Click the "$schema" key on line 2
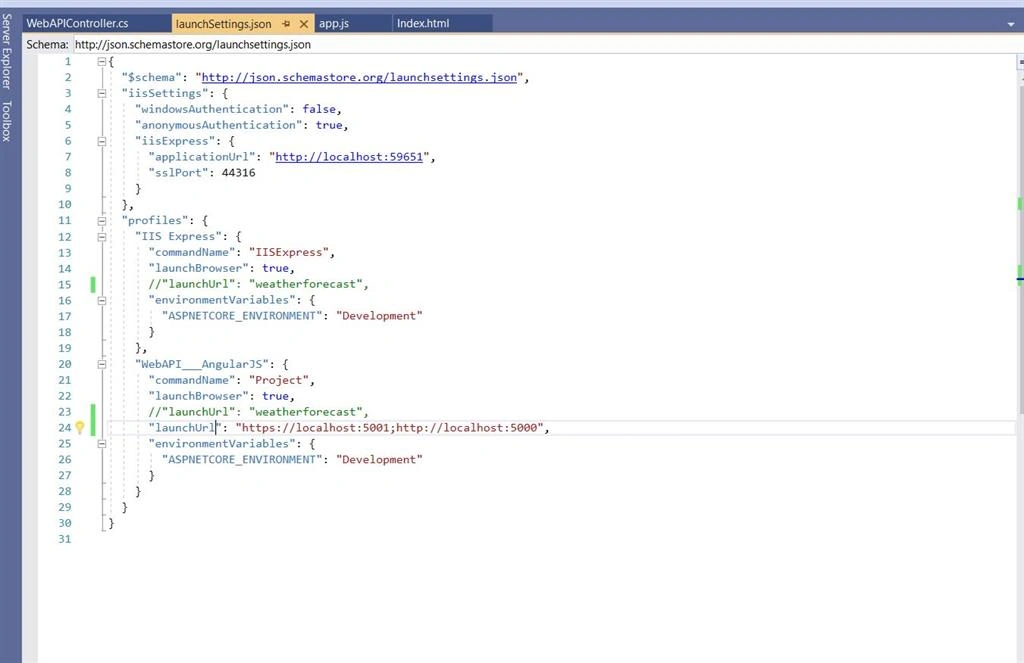Screen dimensions: 1024x663 [x=152, y=77]
